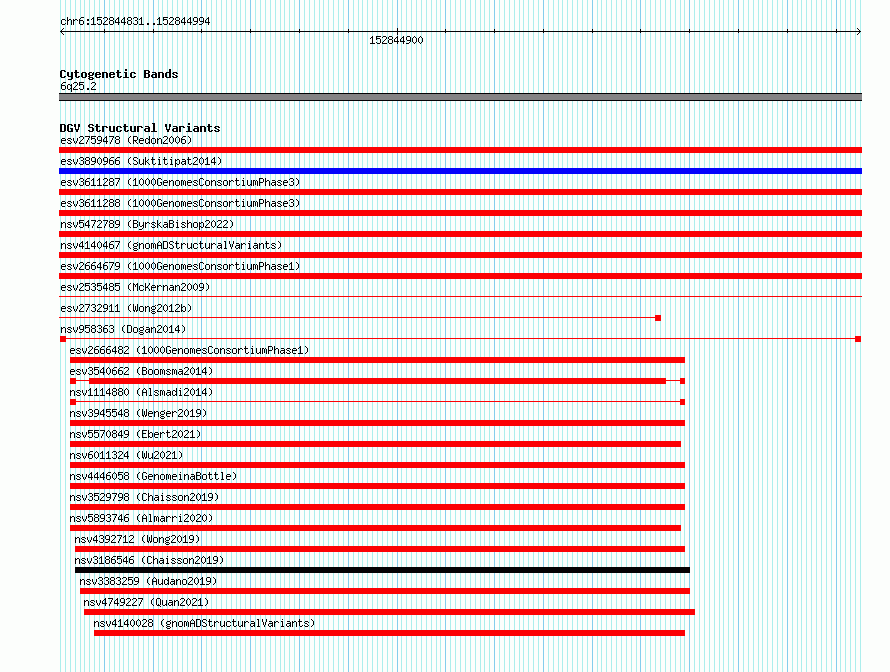Click nsv3186546 (Chaisson2019) label

point(149,560)
